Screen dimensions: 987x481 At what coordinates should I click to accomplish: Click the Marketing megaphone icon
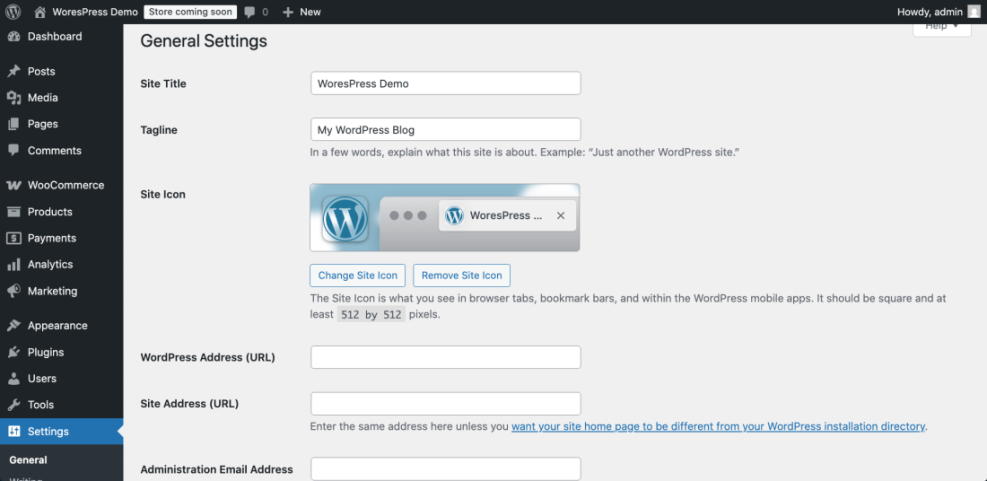pyautogui.click(x=14, y=291)
